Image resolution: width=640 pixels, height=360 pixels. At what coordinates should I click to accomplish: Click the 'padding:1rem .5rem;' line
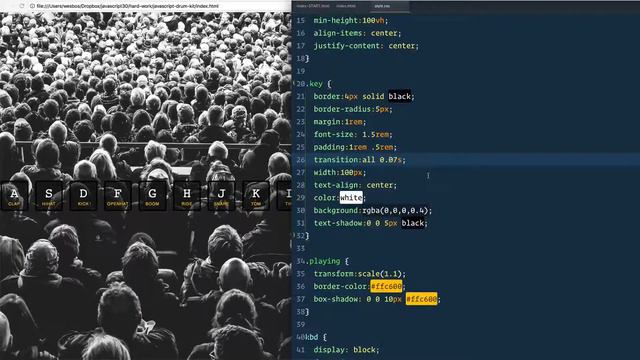coord(355,147)
